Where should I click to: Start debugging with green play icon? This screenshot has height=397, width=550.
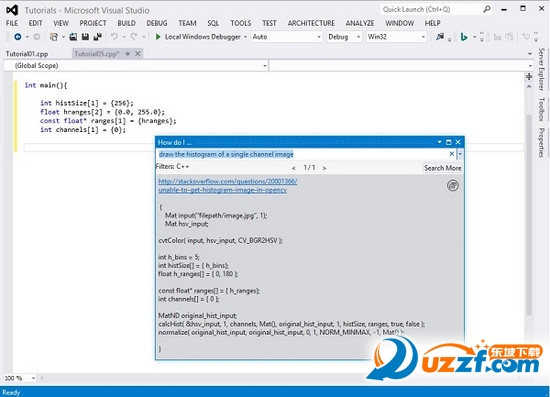pos(158,37)
